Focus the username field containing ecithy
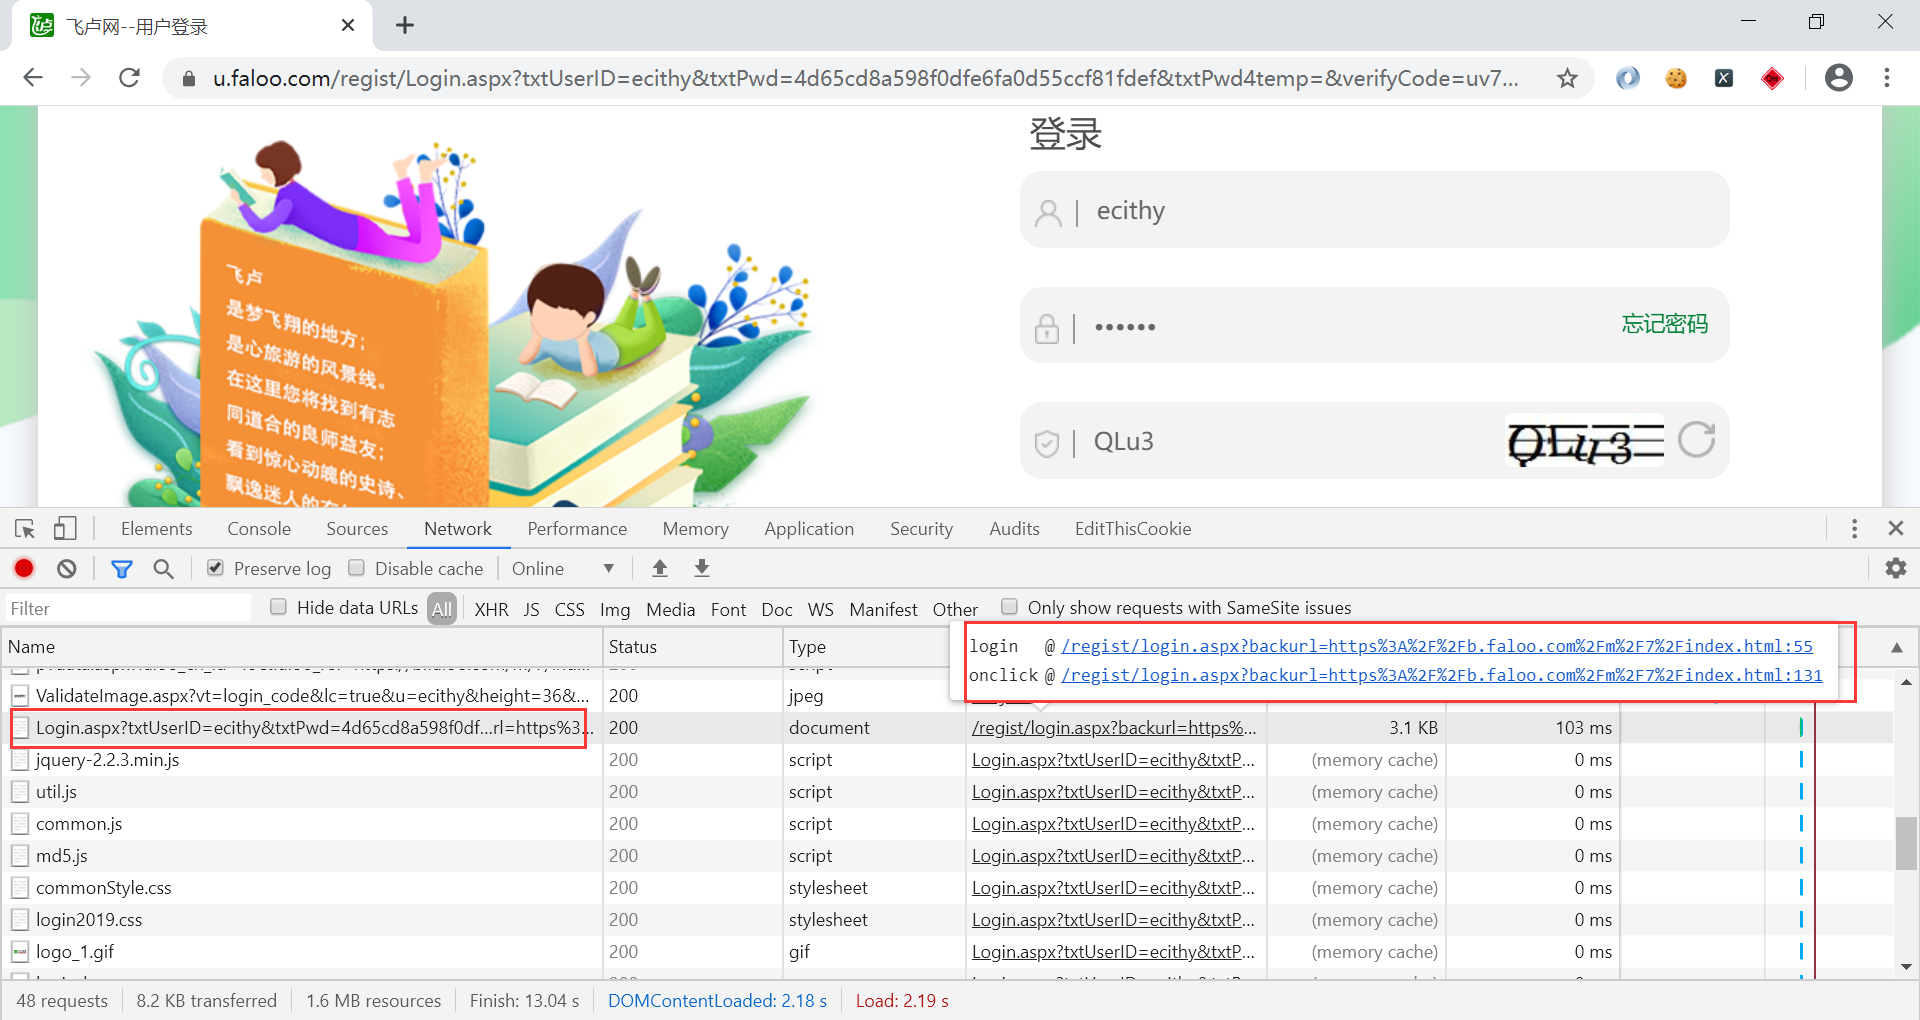Viewport: 1920px width, 1020px height. tap(1375, 210)
